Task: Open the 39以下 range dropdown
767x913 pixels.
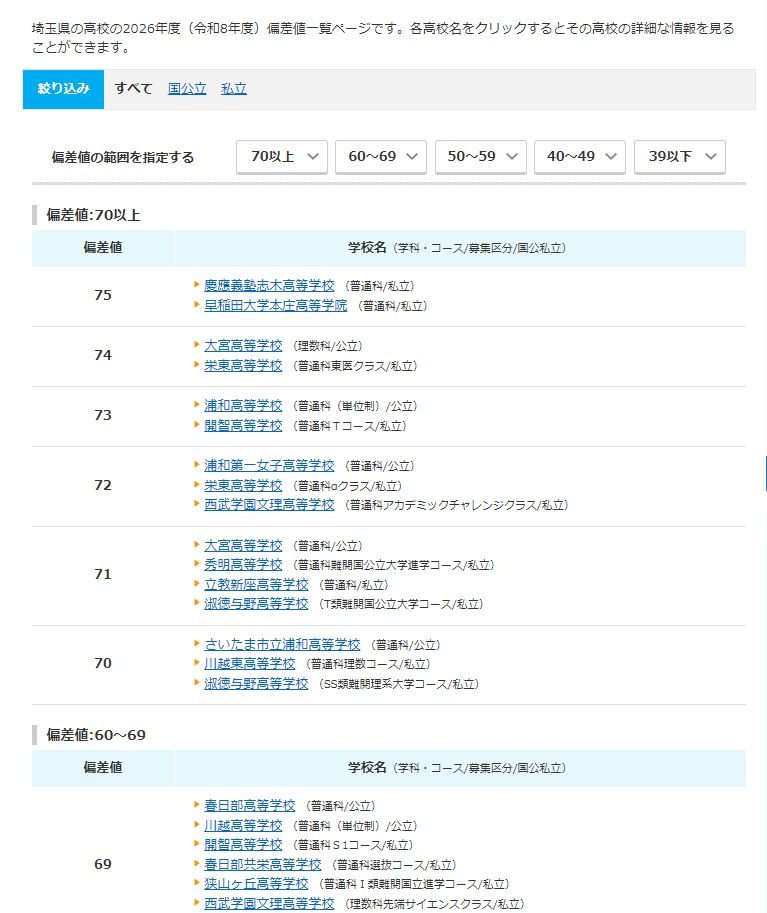Action: (x=680, y=157)
